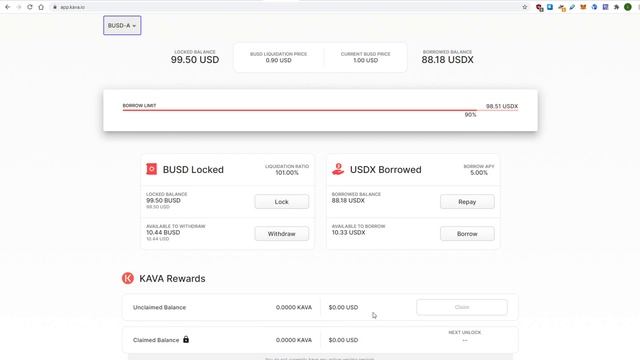
Task: Bookmark this page with the star icon
Action: click(x=525, y=7)
